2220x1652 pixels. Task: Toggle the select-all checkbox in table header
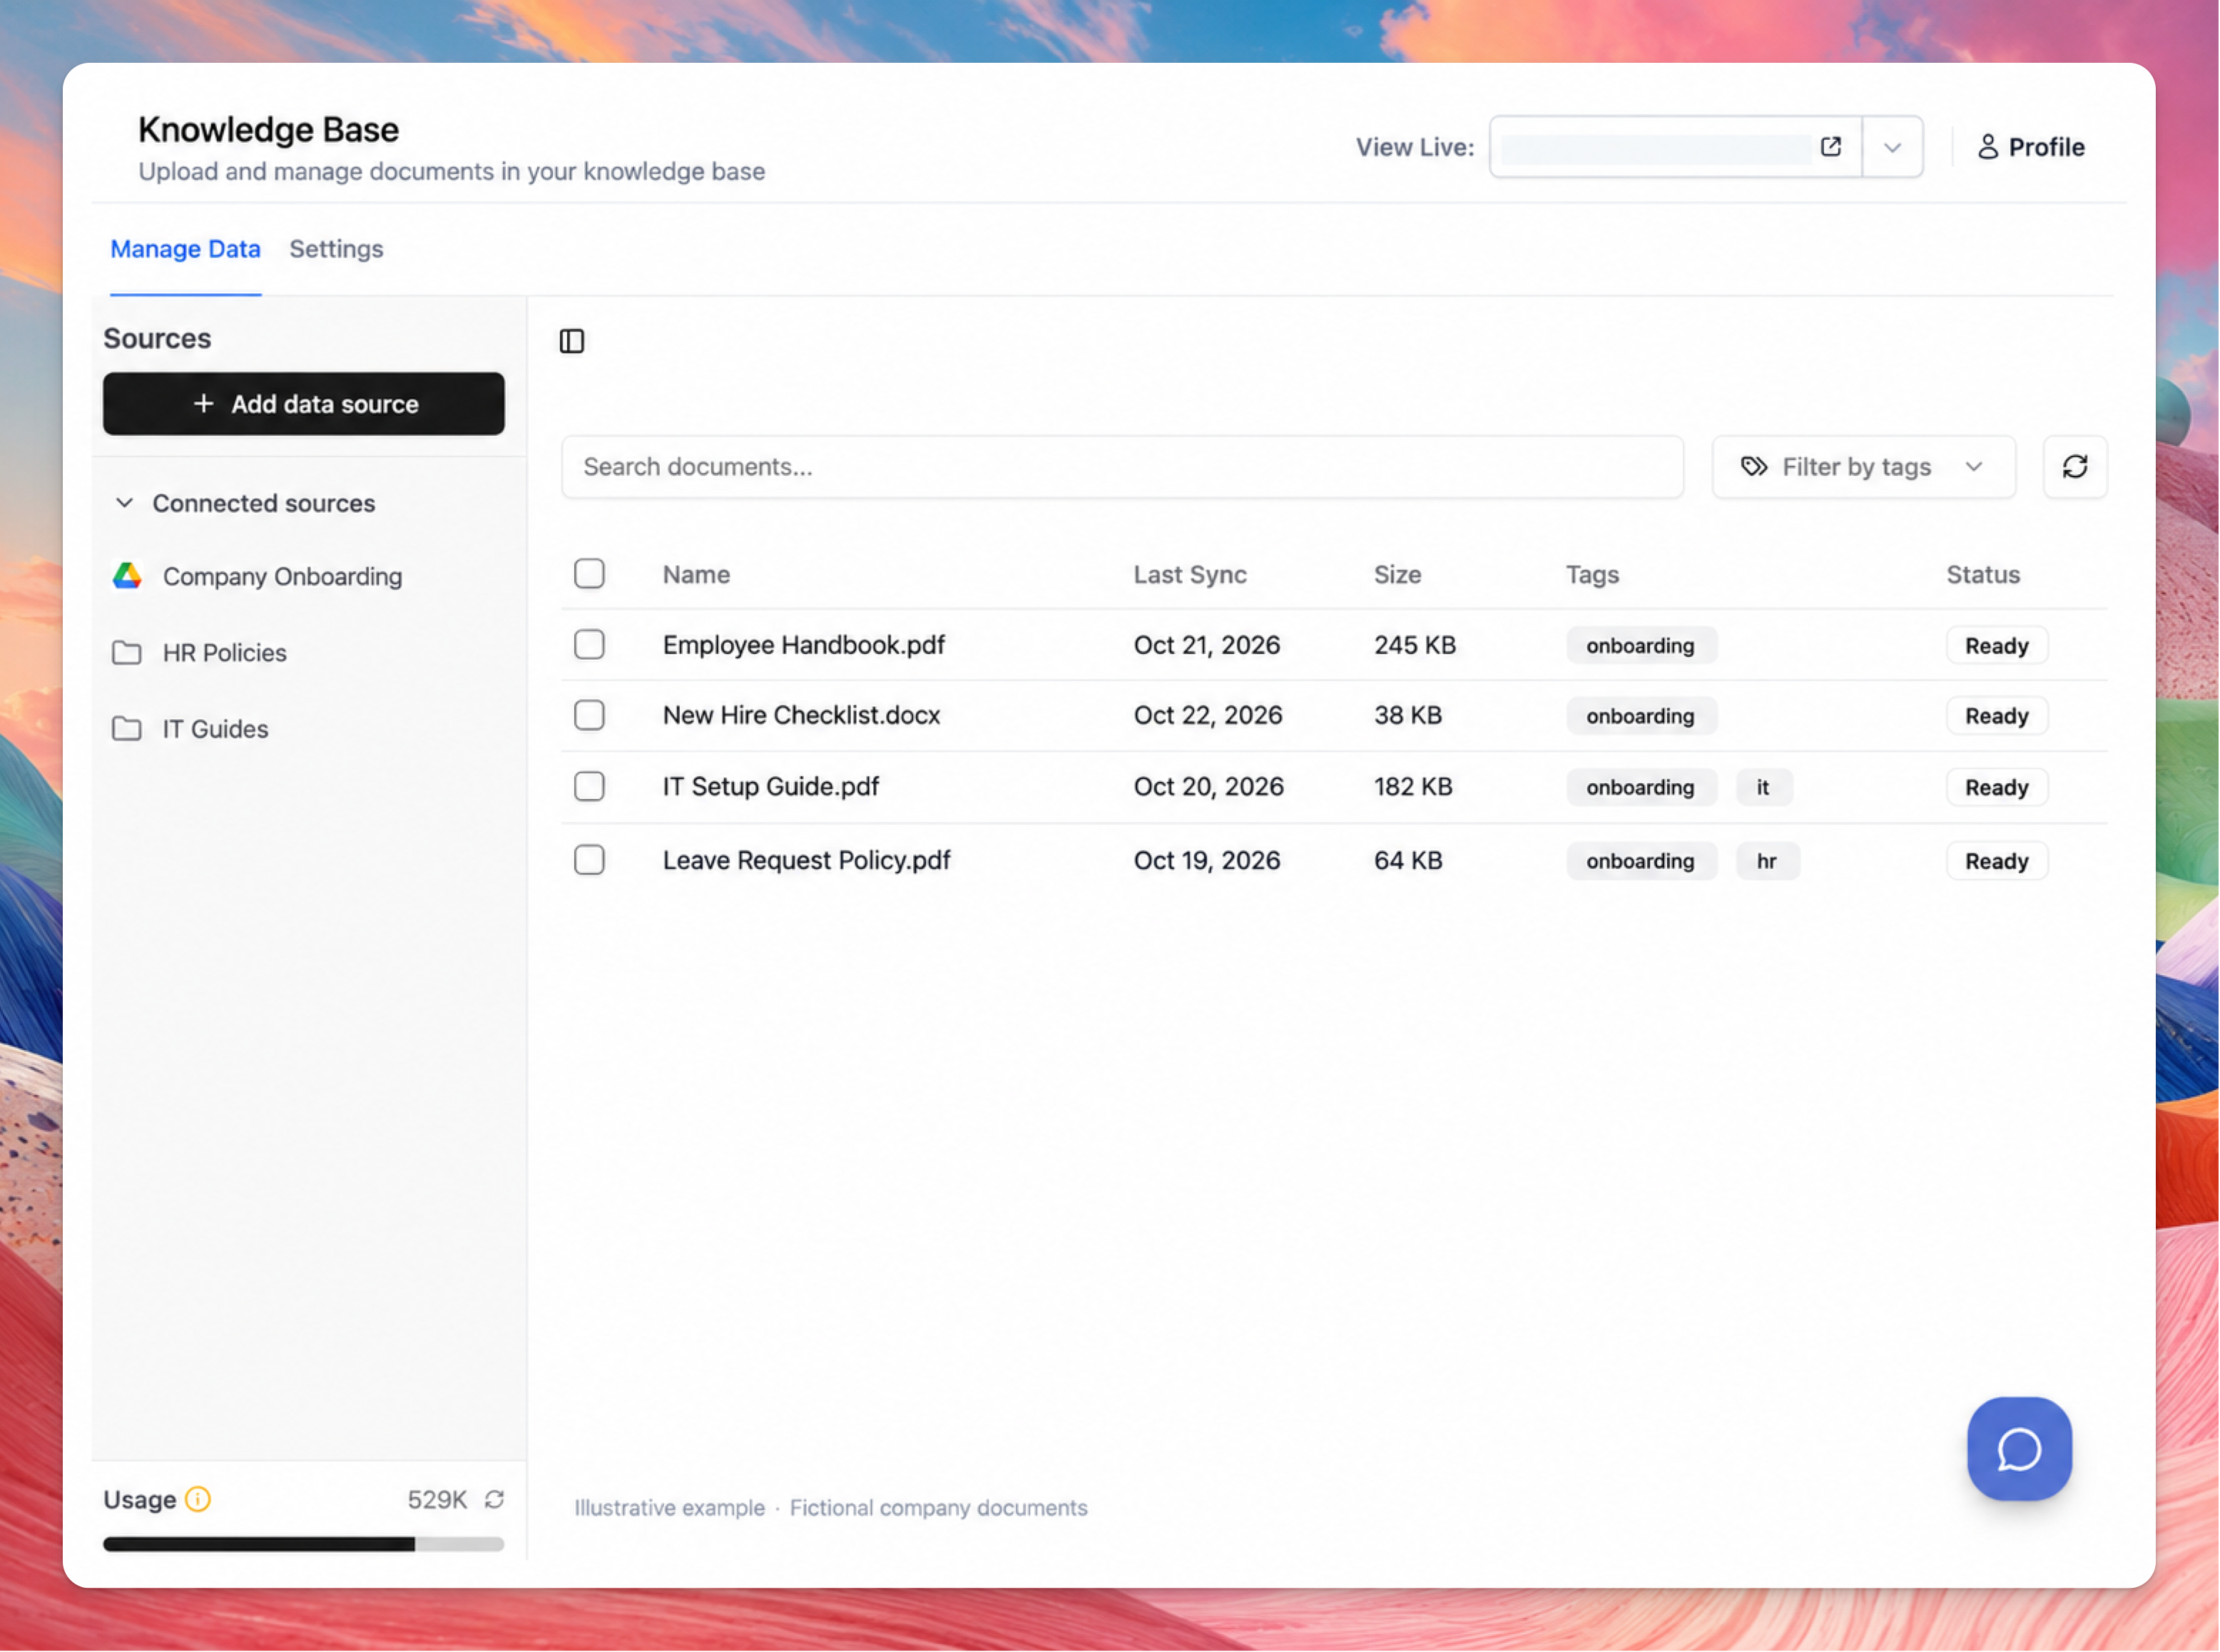589,574
